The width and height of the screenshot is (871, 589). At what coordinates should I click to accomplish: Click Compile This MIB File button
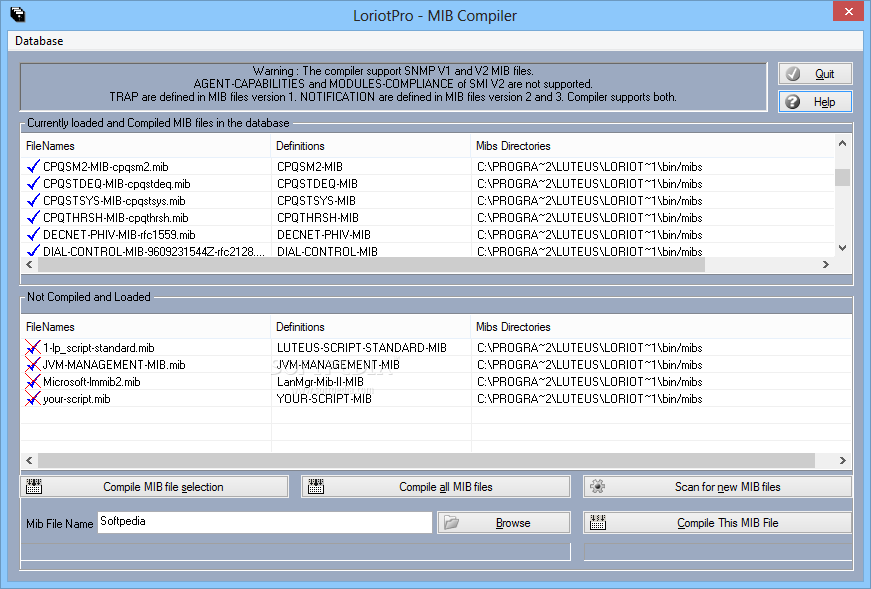[x=718, y=523]
